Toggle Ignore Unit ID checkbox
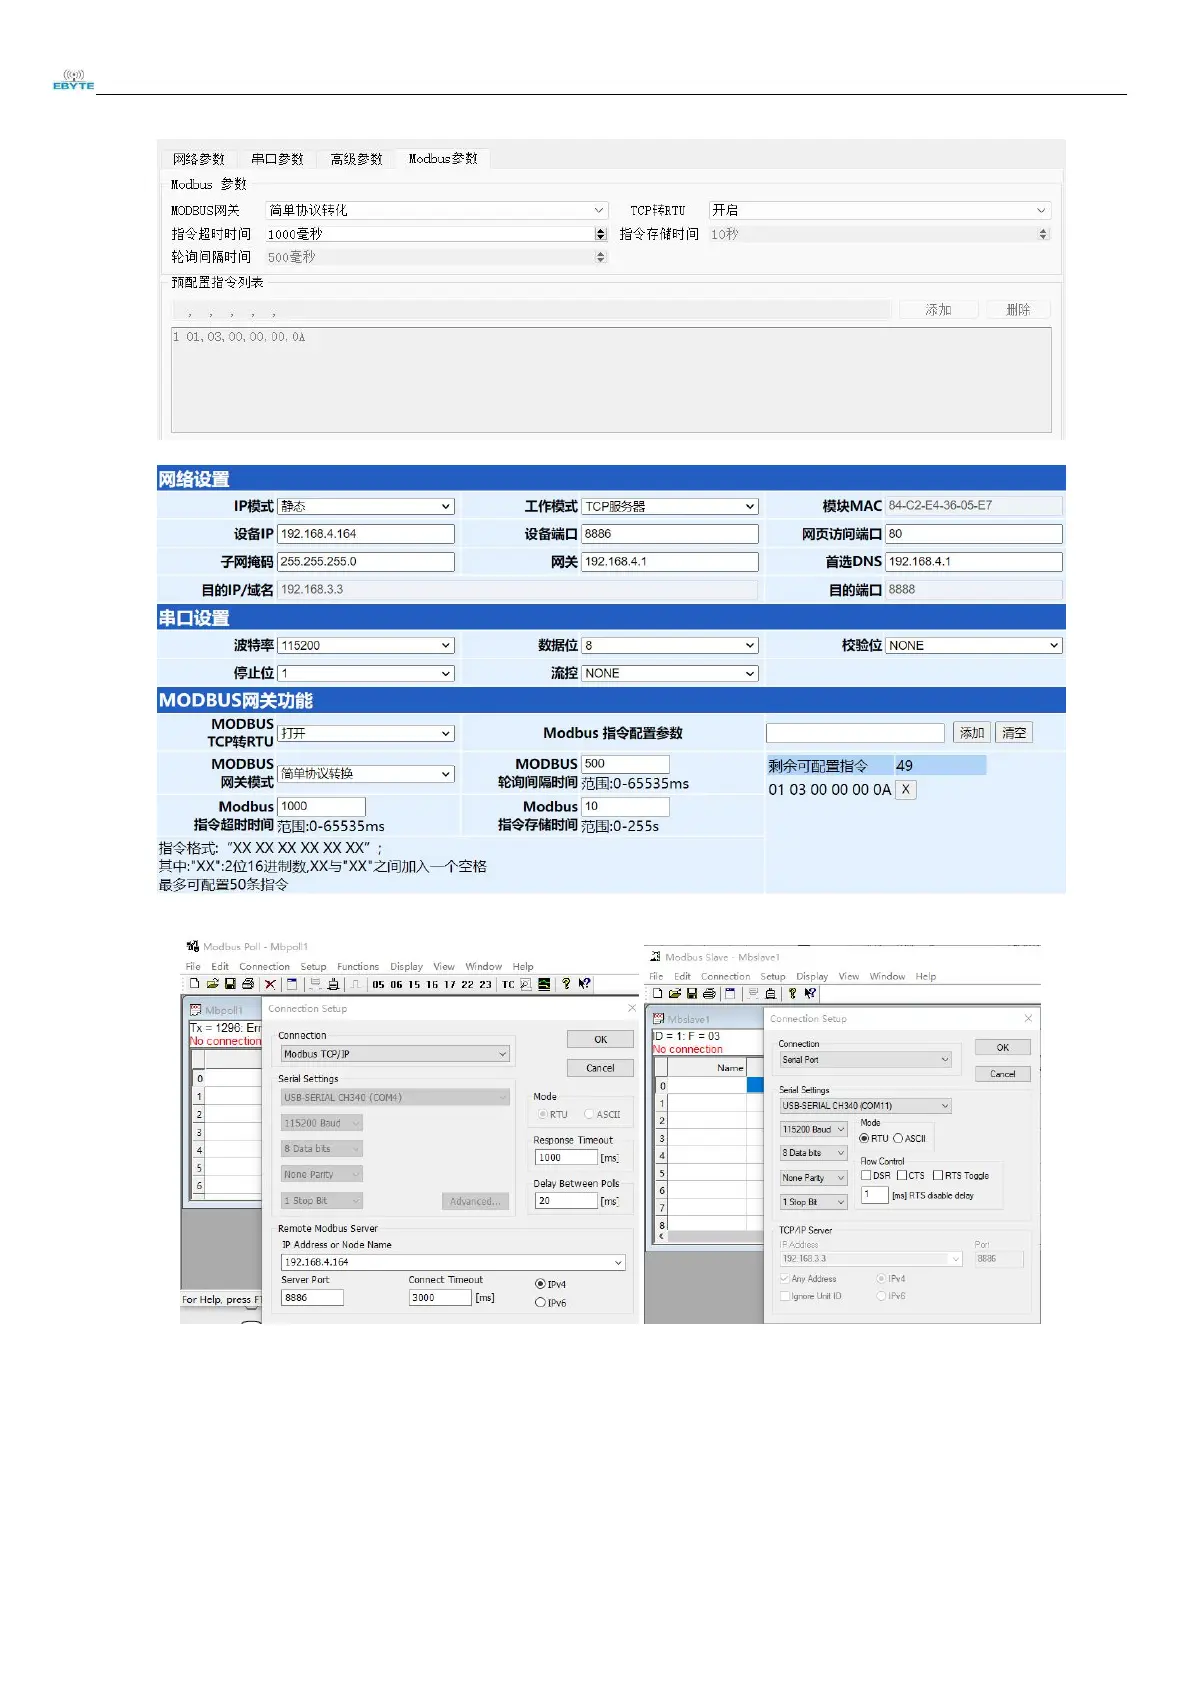This screenshot has width=1191, height=1684. (784, 1296)
